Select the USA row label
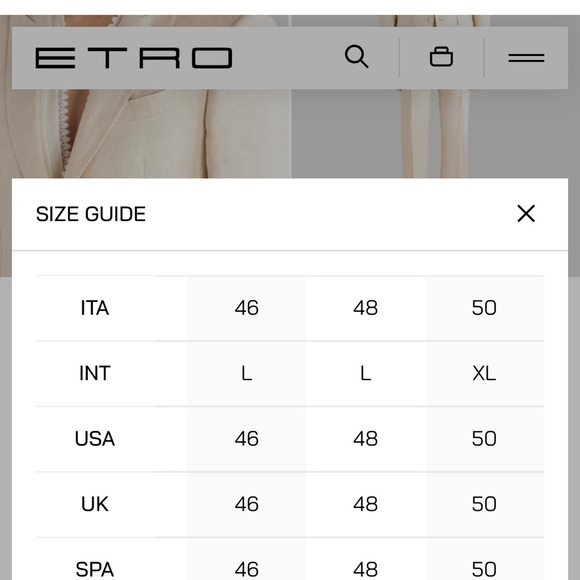The image size is (580, 580). pos(95,439)
